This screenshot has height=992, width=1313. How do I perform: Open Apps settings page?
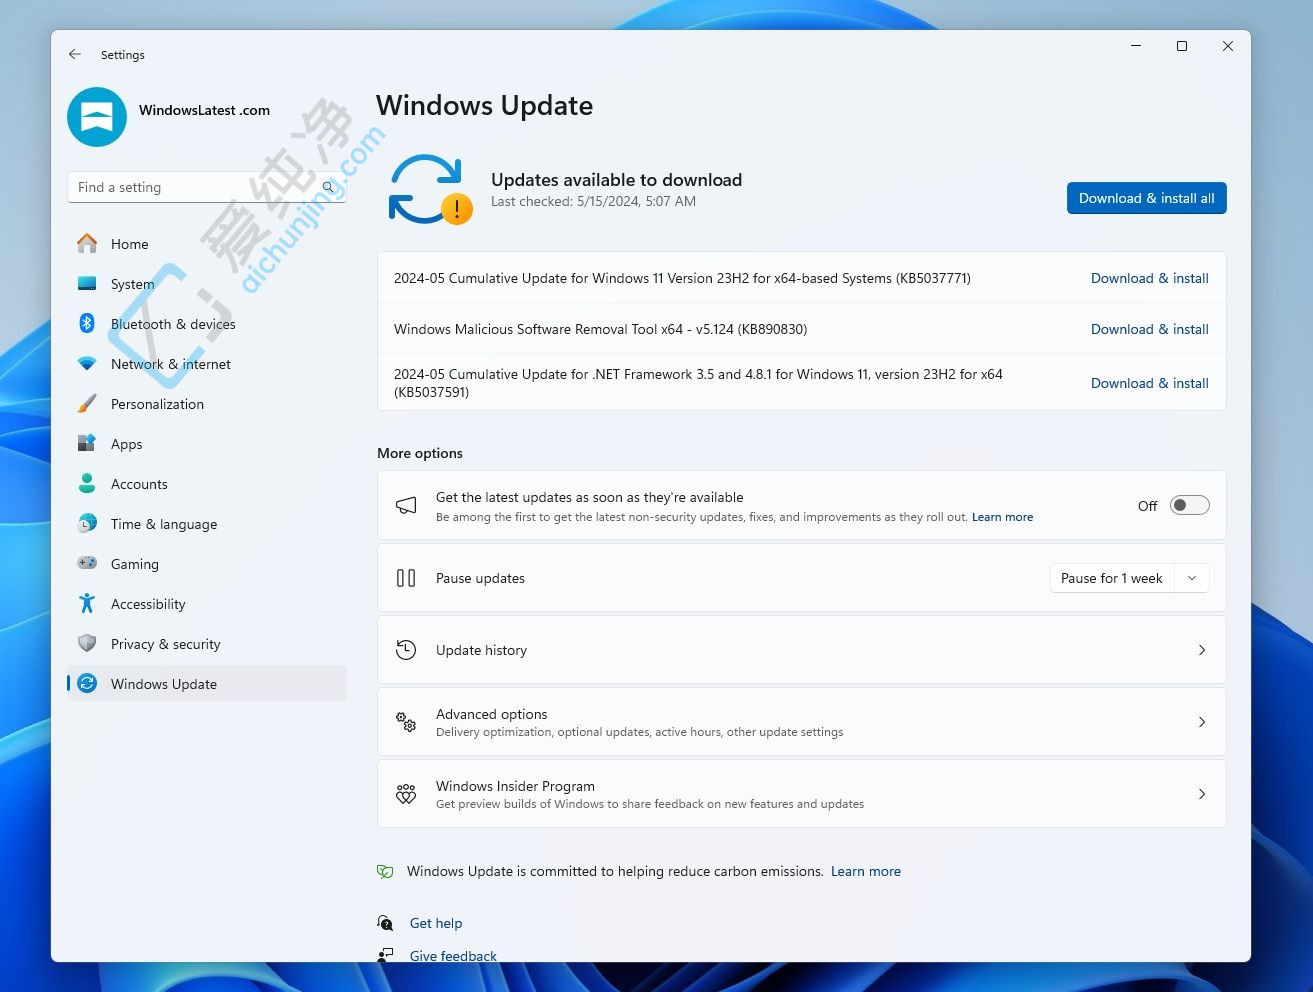click(207, 444)
